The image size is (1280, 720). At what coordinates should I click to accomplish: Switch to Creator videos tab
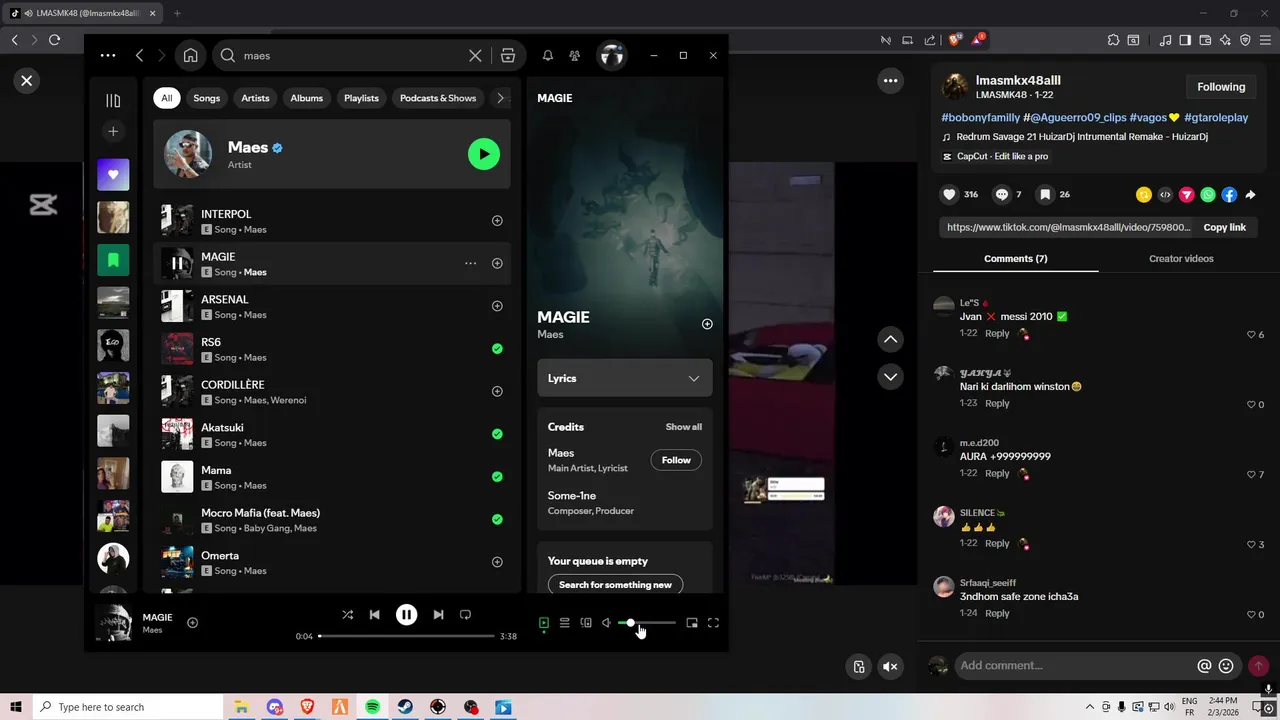click(1181, 258)
